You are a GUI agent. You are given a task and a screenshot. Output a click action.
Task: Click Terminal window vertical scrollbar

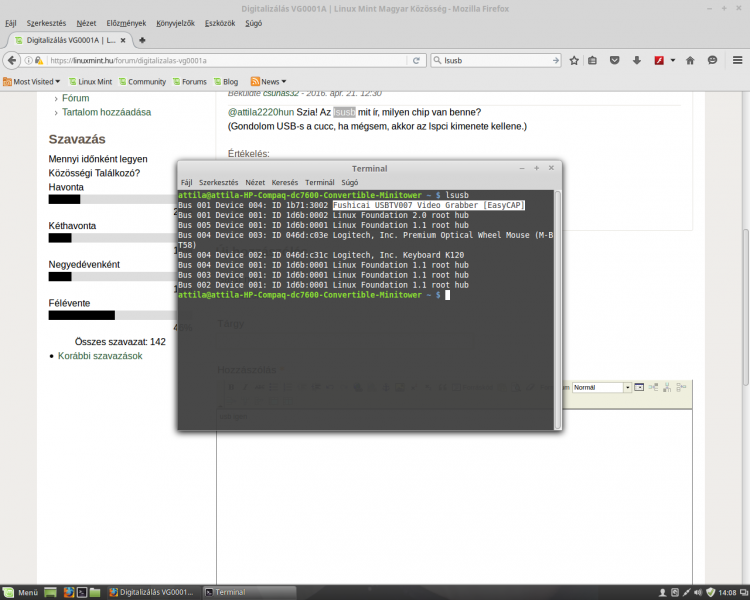557,309
